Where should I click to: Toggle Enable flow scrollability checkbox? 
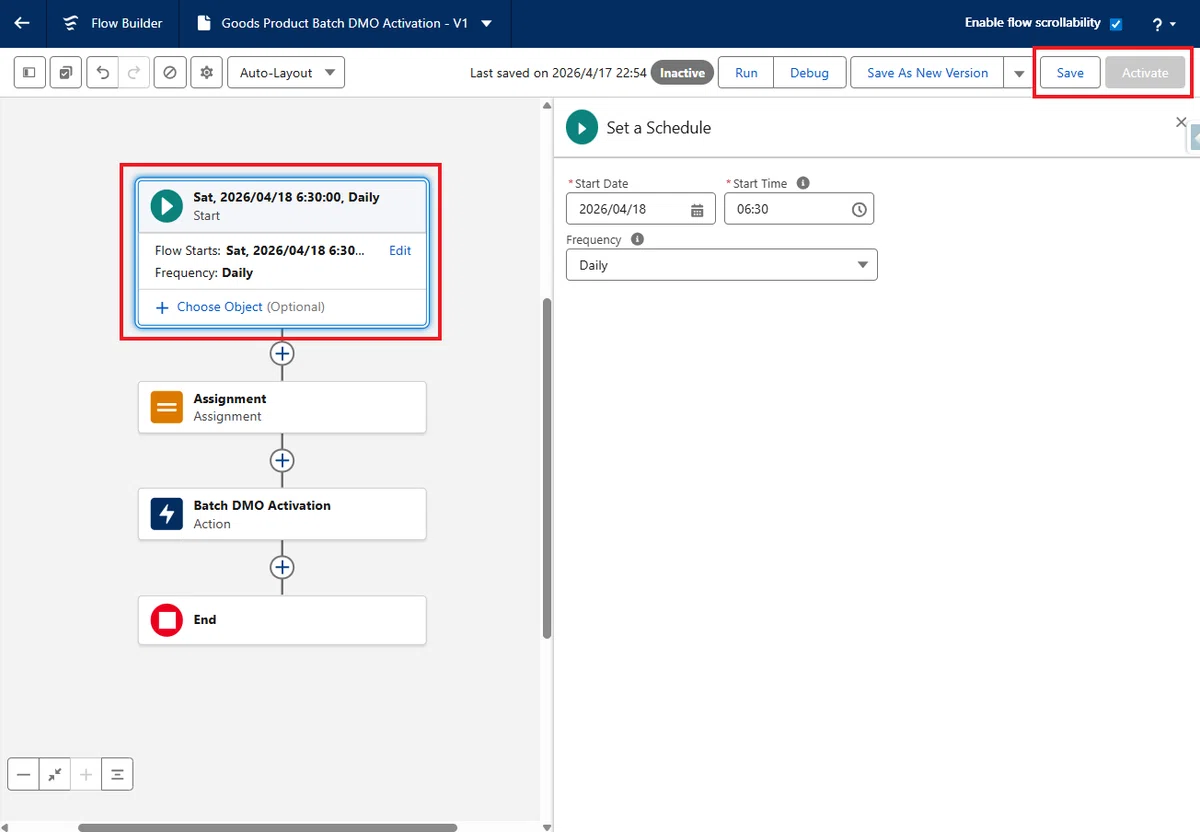(1116, 24)
